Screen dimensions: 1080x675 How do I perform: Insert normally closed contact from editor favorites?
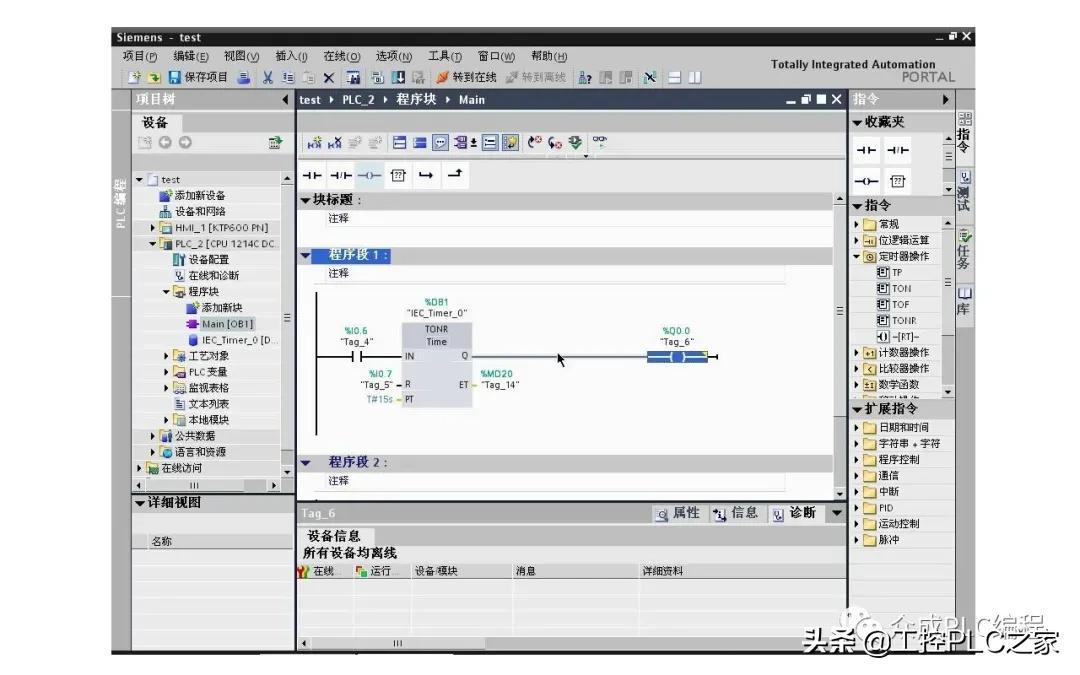point(341,175)
